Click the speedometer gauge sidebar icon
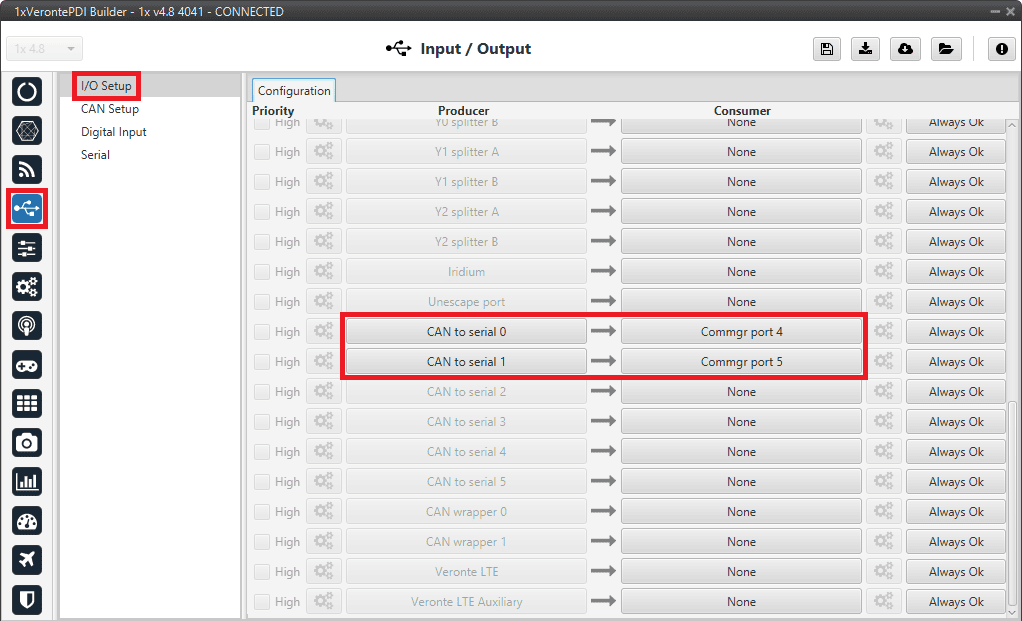 pos(27,520)
